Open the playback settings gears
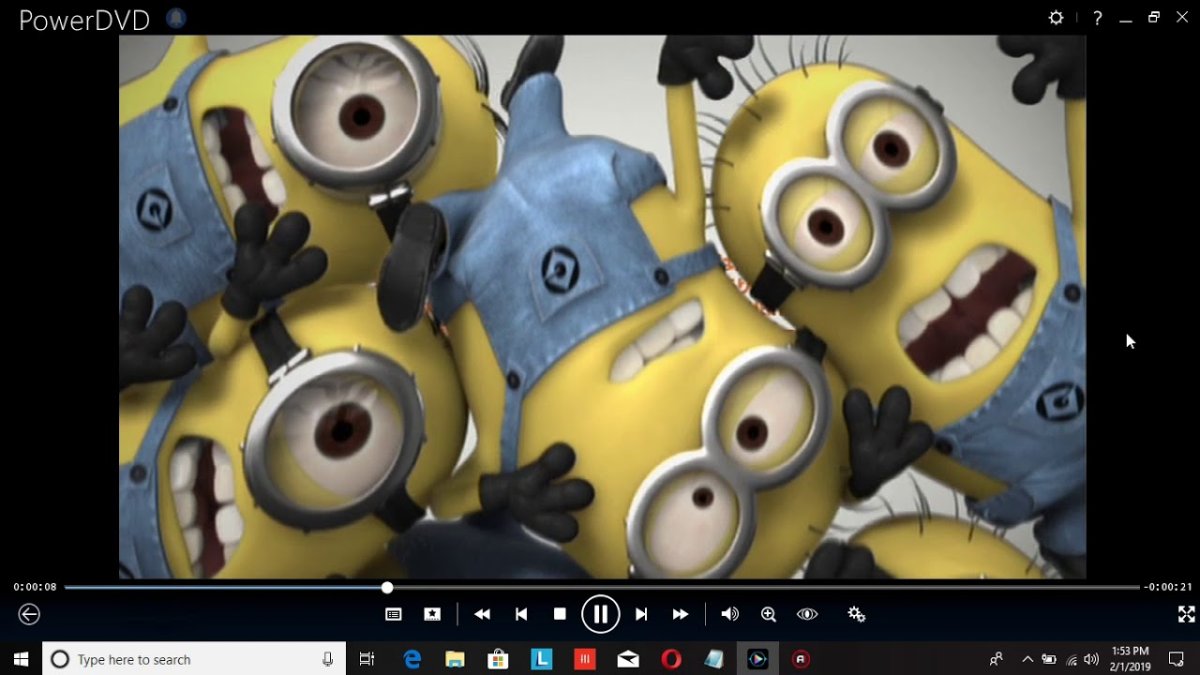1200x675 pixels. coord(856,614)
